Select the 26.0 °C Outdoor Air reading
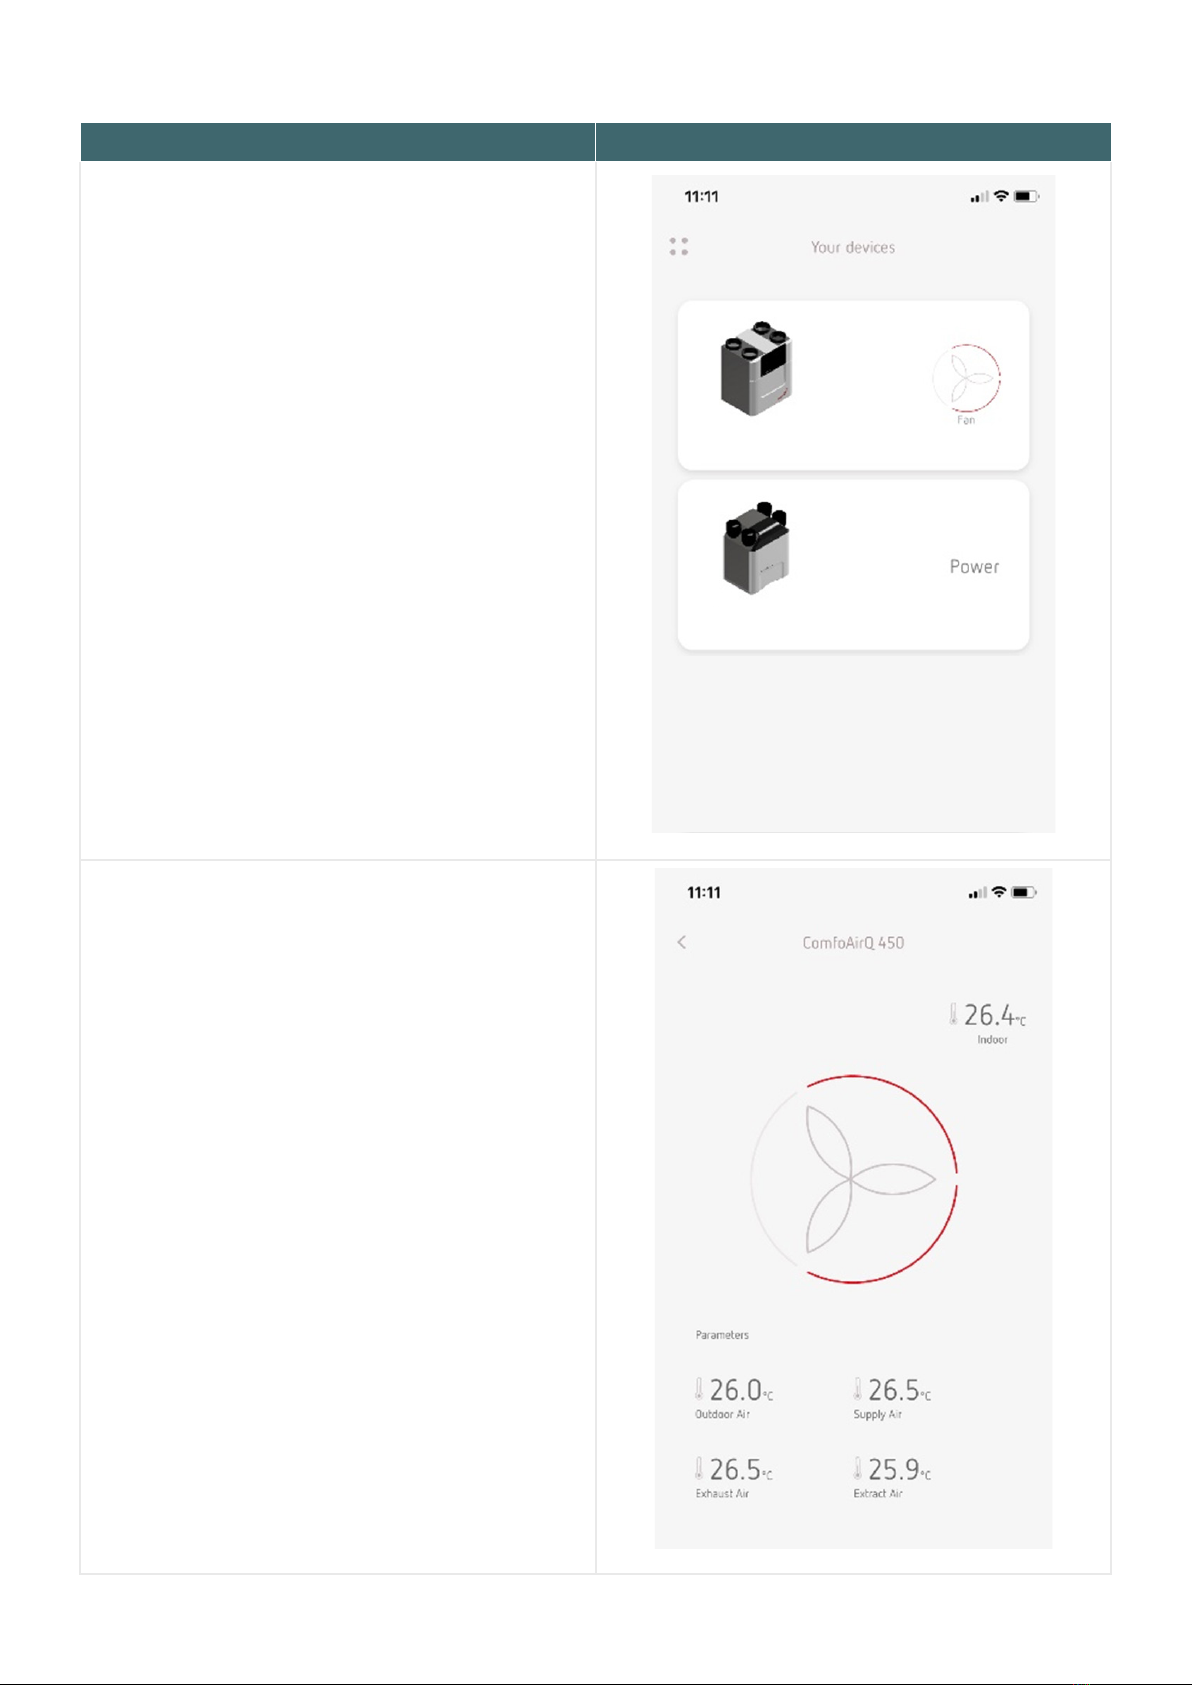 coord(741,1390)
